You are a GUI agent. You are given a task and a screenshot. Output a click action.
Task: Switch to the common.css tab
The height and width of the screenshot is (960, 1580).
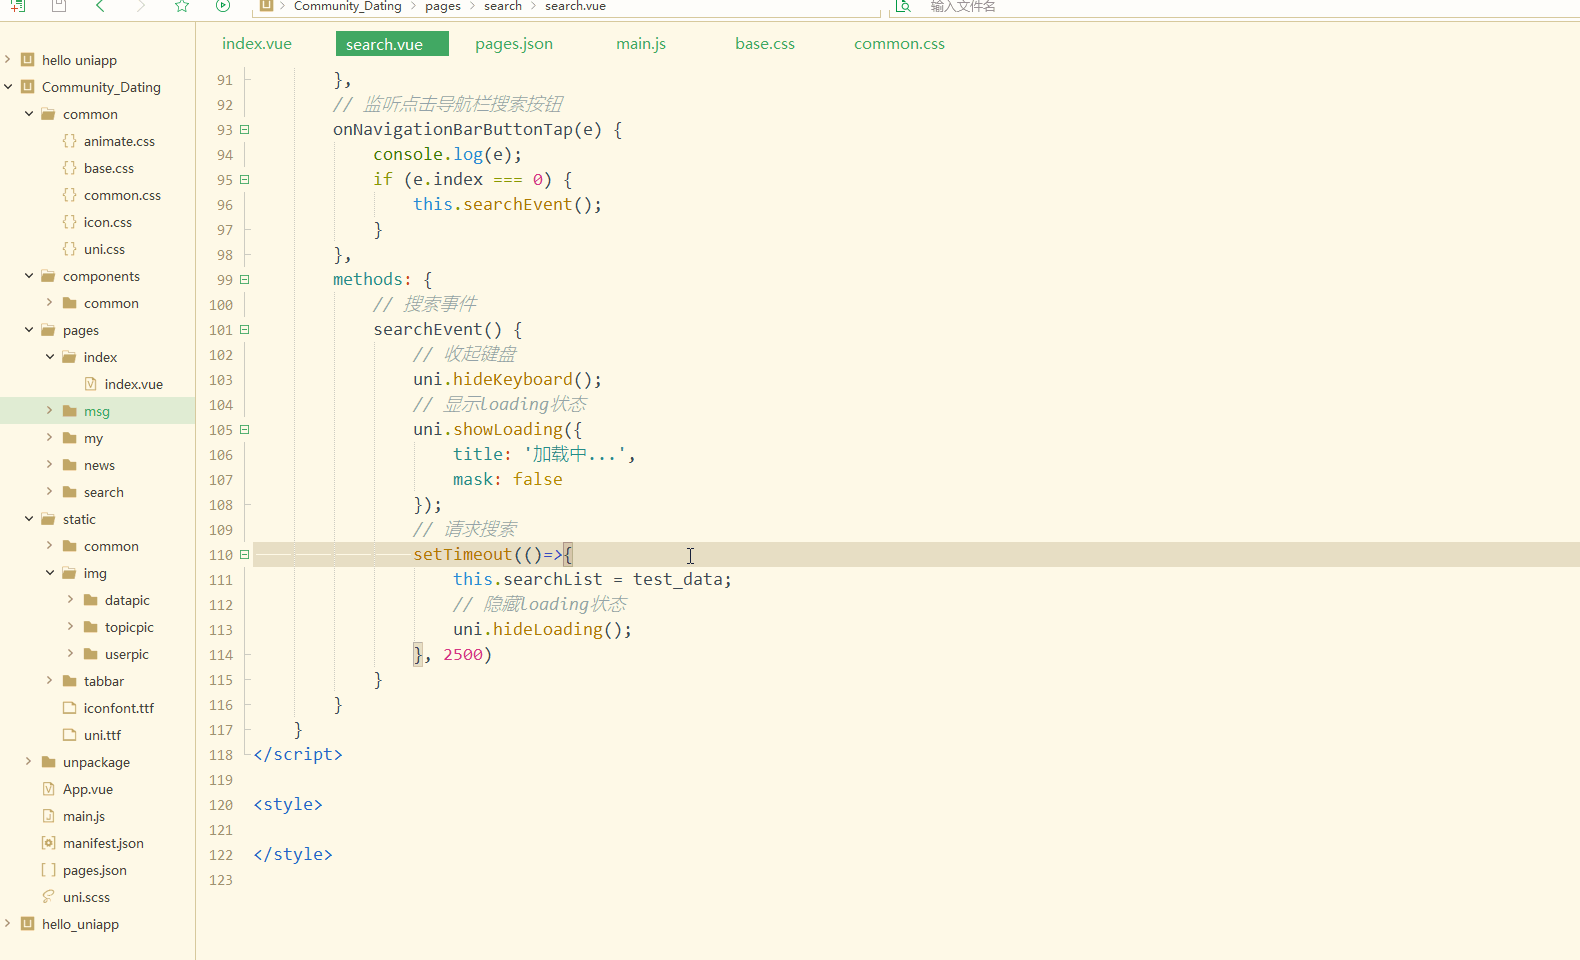click(899, 44)
